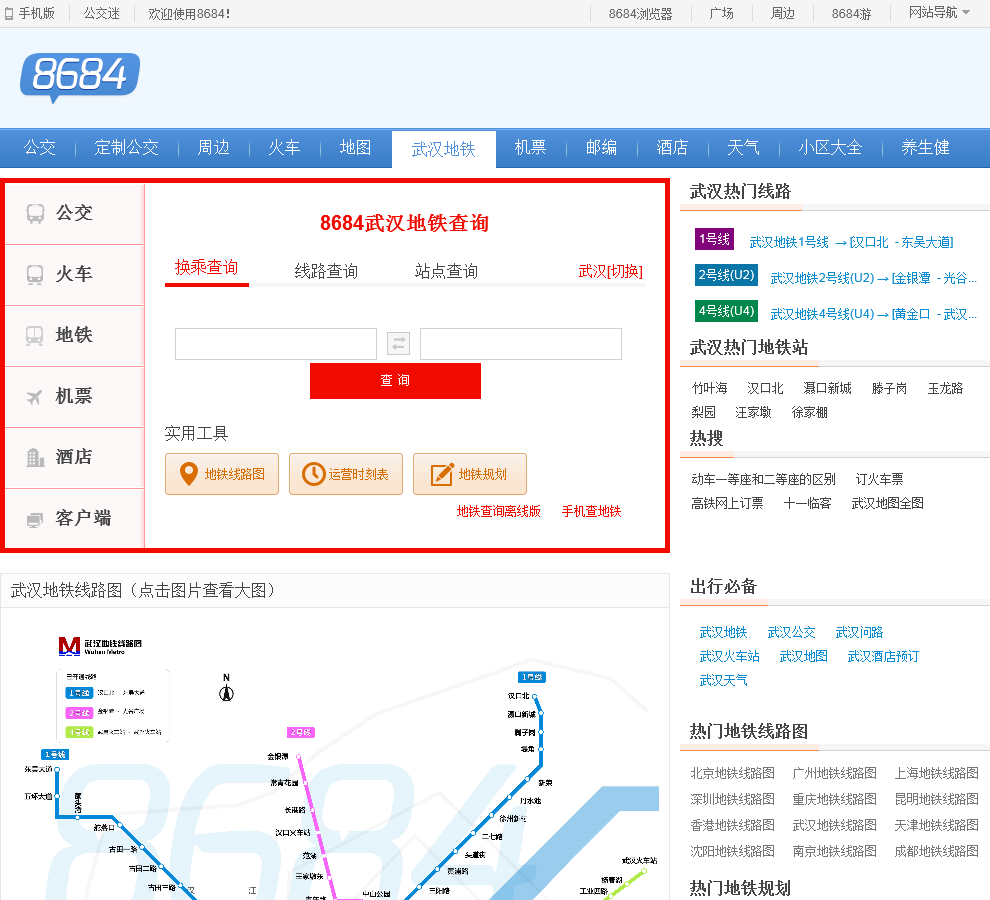Open 火车 in the blue navigation bar
This screenshot has width=990, height=900.
284,148
